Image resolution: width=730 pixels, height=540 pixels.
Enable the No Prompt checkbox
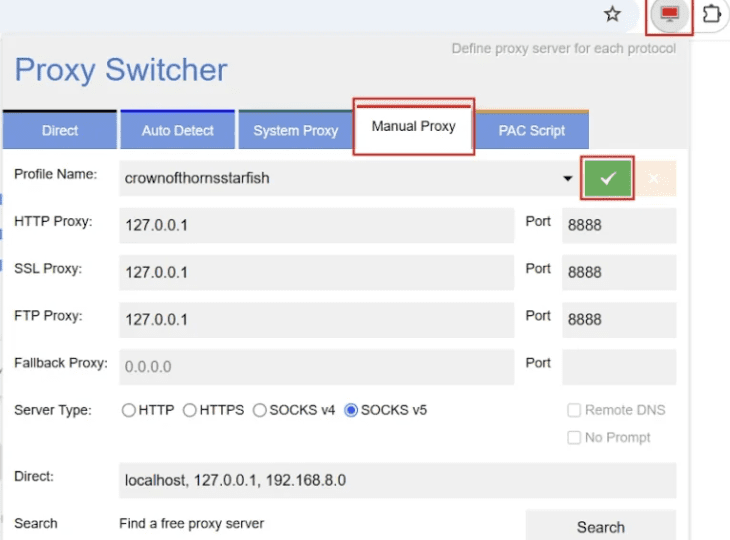(574, 438)
